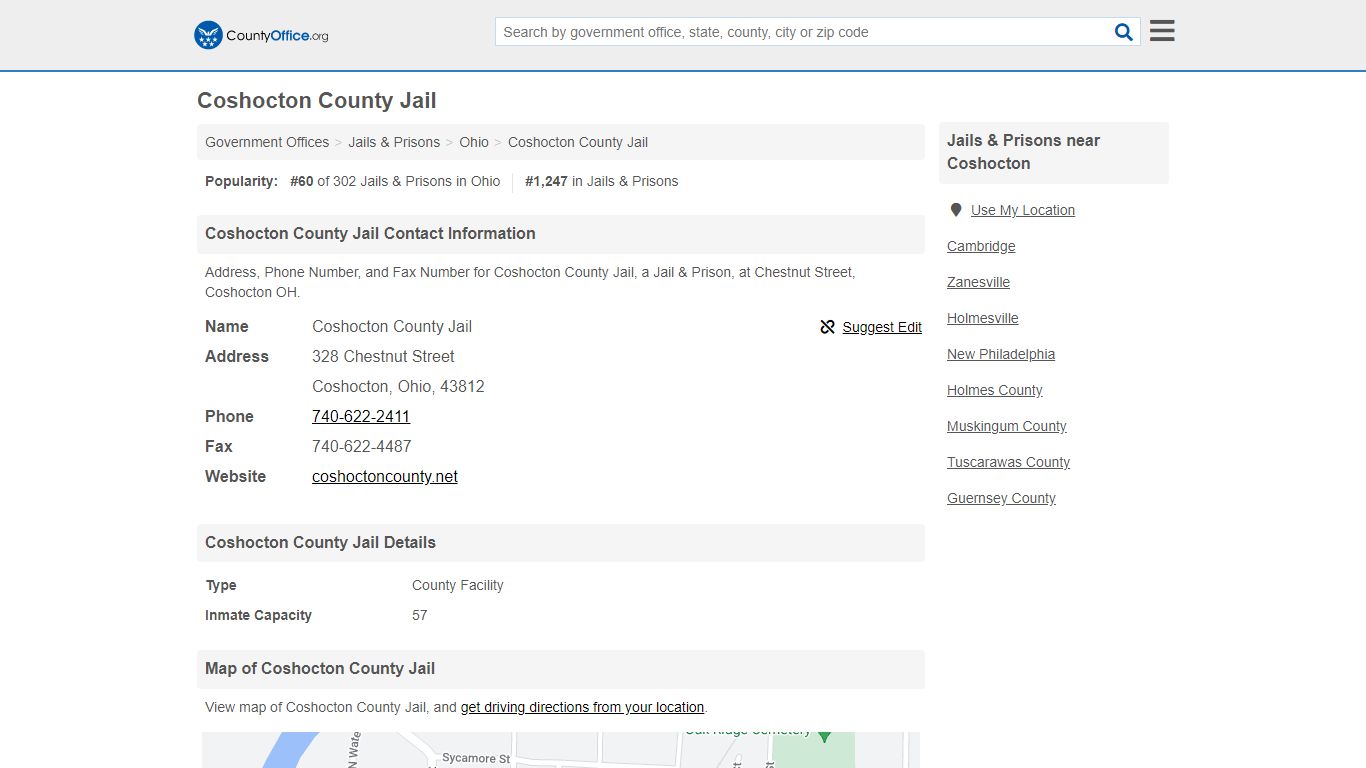Open Coshocton County Jail breadcrumb

click(x=578, y=142)
